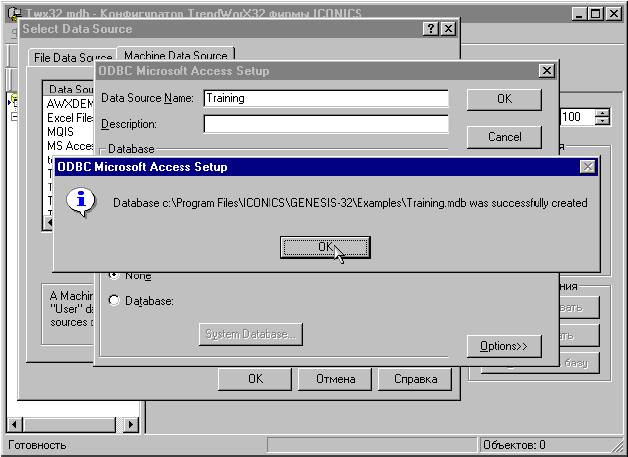Decrease the 100 value with the spinner down arrow
Viewport: 628px width, 457px height.
602,121
